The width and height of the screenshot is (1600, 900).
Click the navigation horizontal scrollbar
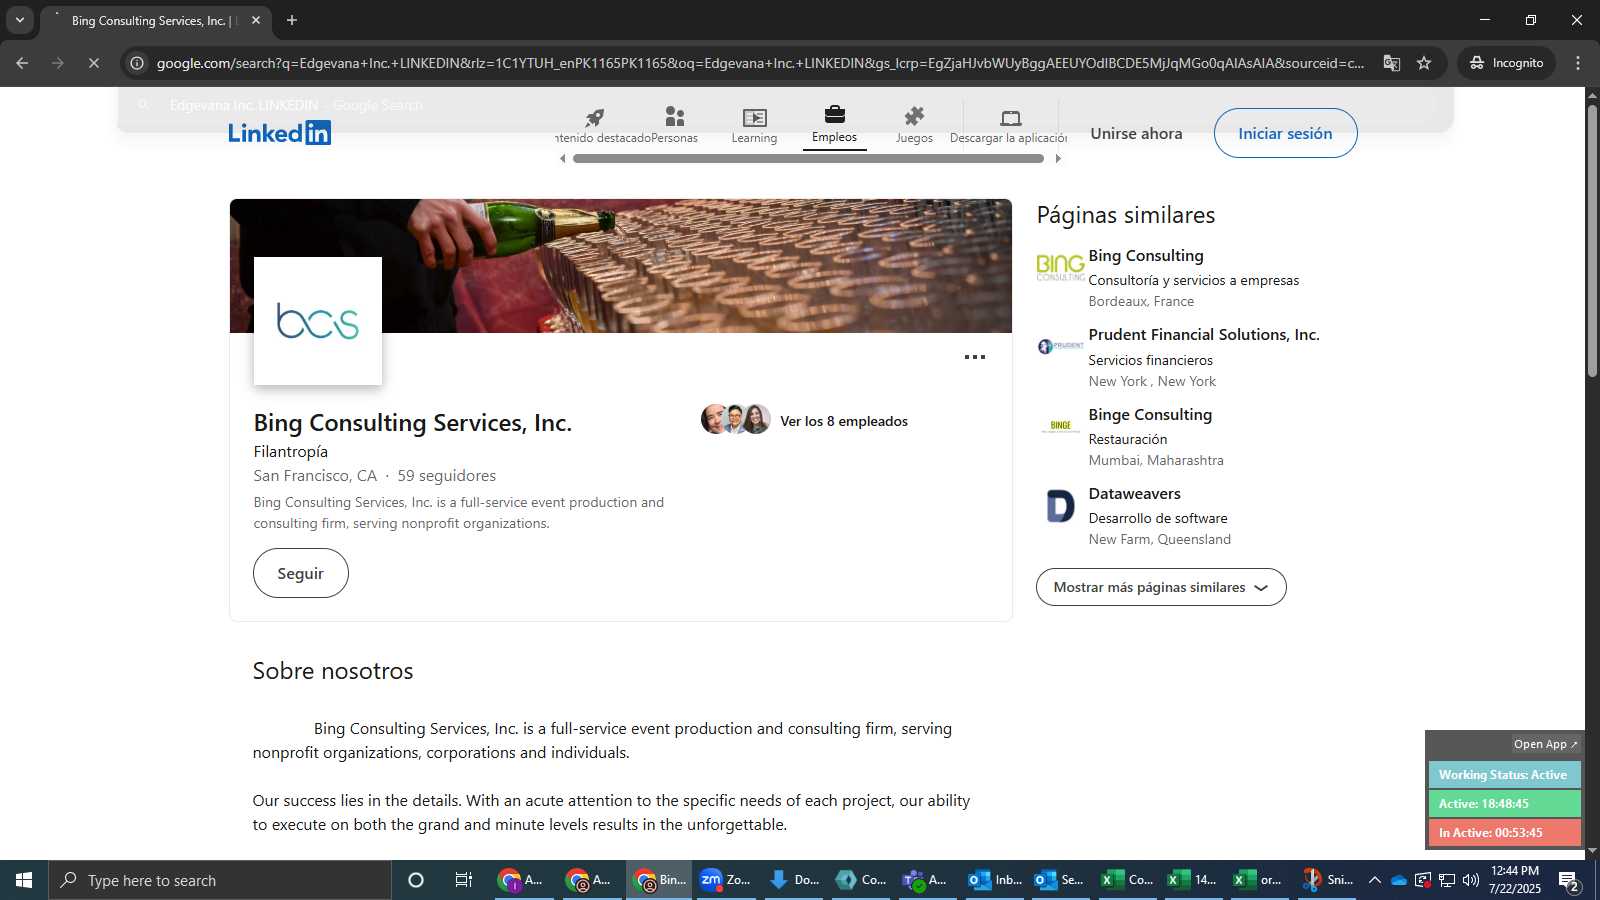point(808,159)
